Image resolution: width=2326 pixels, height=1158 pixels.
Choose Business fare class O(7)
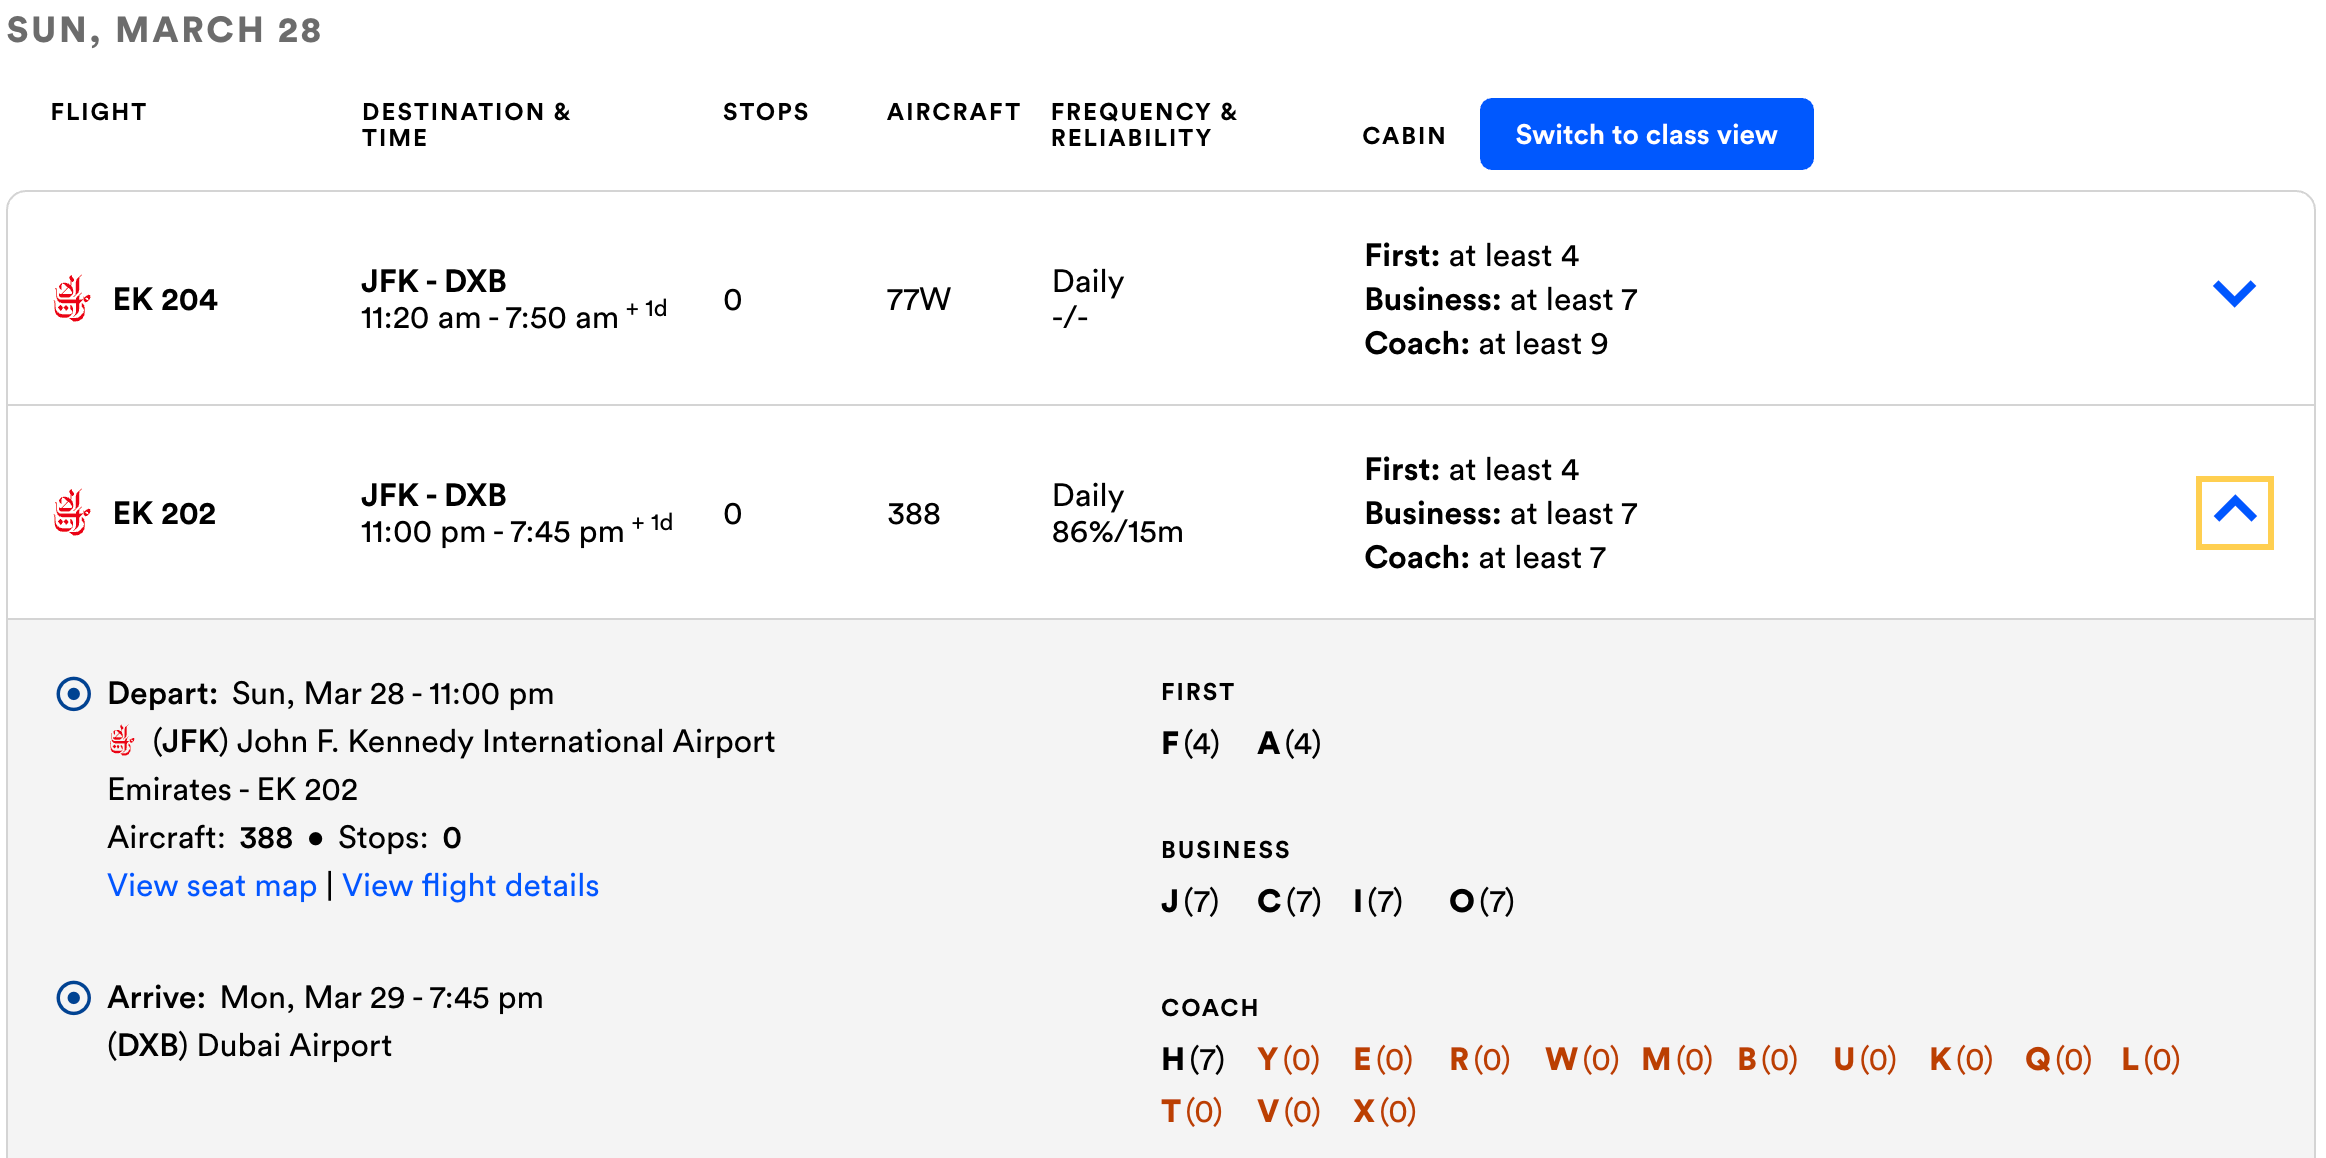(1481, 901)
